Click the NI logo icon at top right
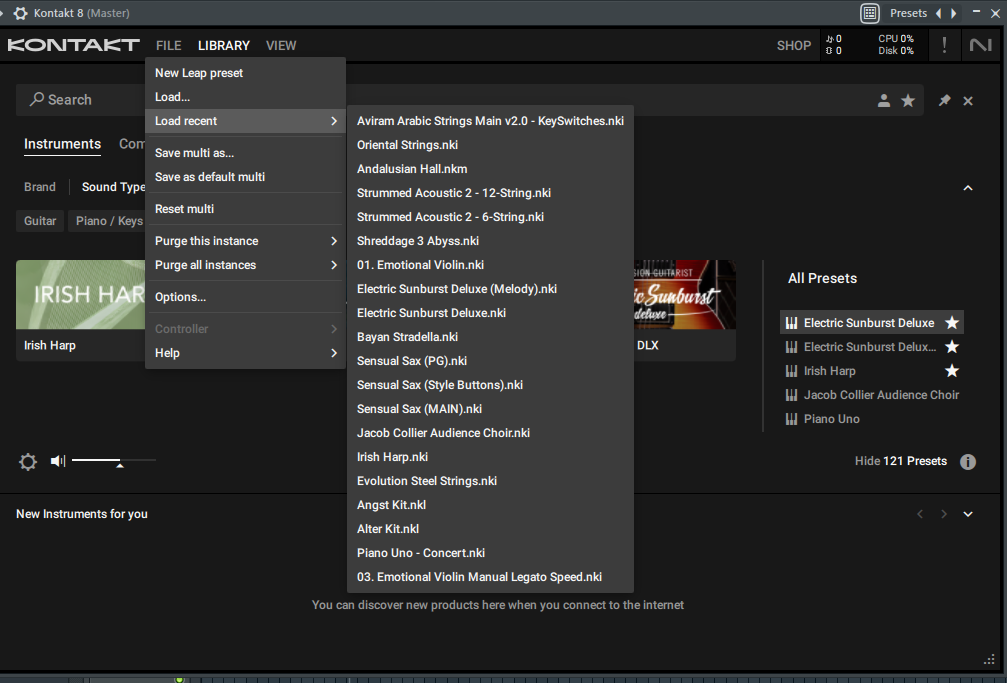The image size is (1007, 683). 980,45
